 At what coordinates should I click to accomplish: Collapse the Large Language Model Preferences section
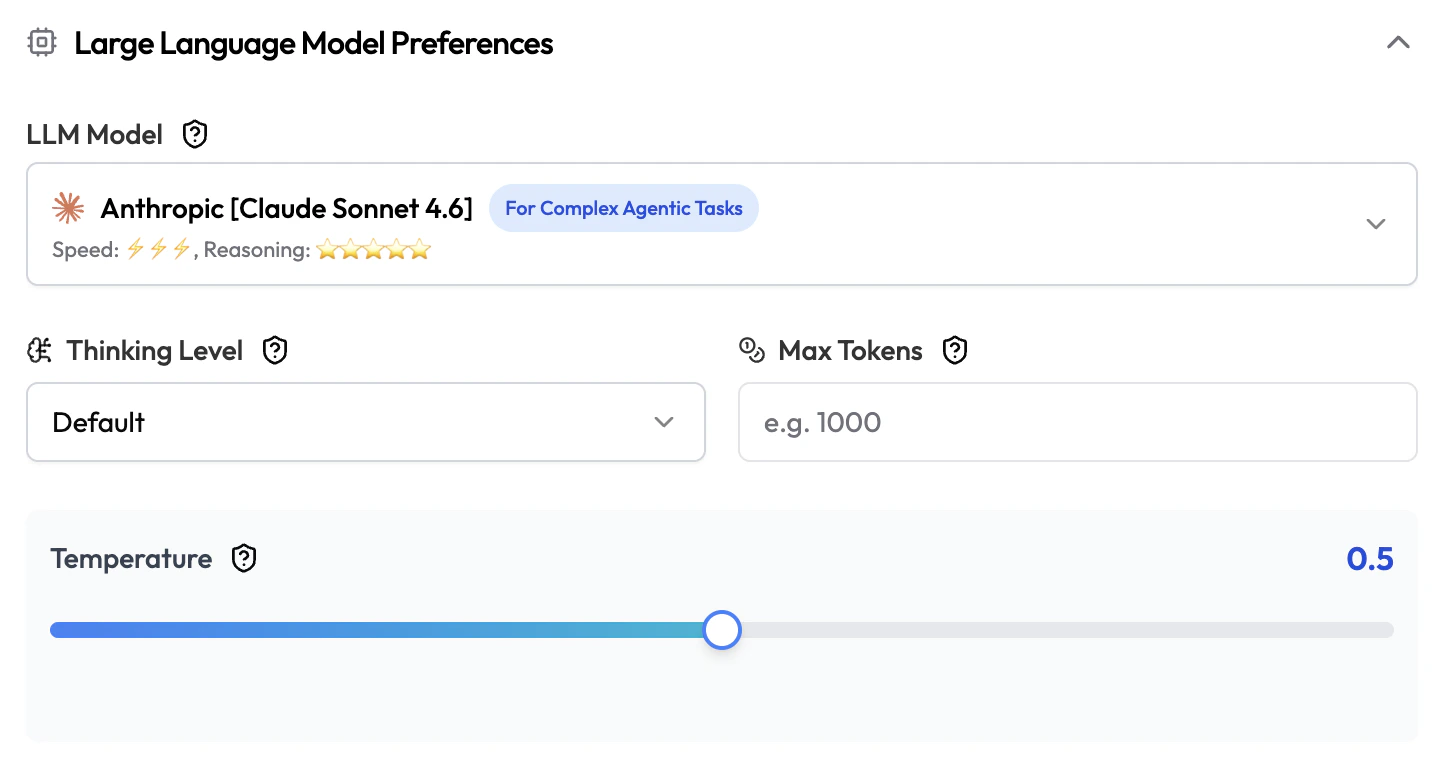(1398, 43)
